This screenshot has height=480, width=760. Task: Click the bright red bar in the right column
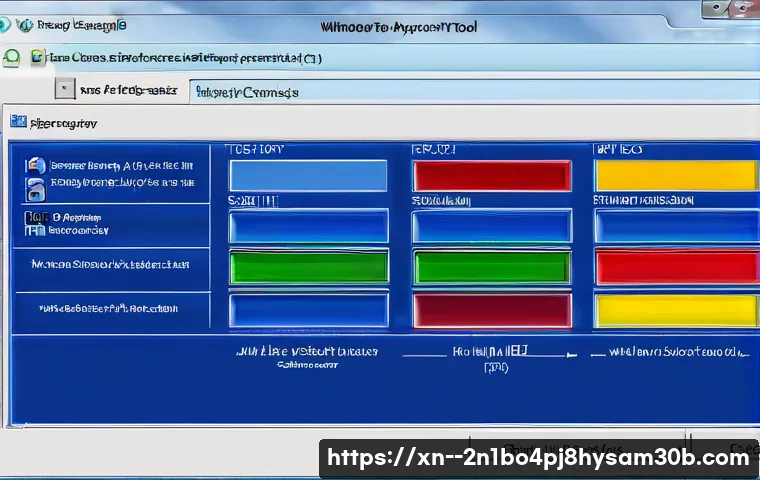[x=677, y=267]
